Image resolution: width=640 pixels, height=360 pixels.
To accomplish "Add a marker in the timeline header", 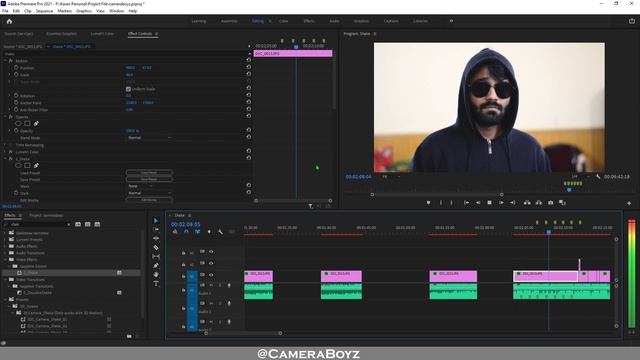I will click(x=209, y=232).
